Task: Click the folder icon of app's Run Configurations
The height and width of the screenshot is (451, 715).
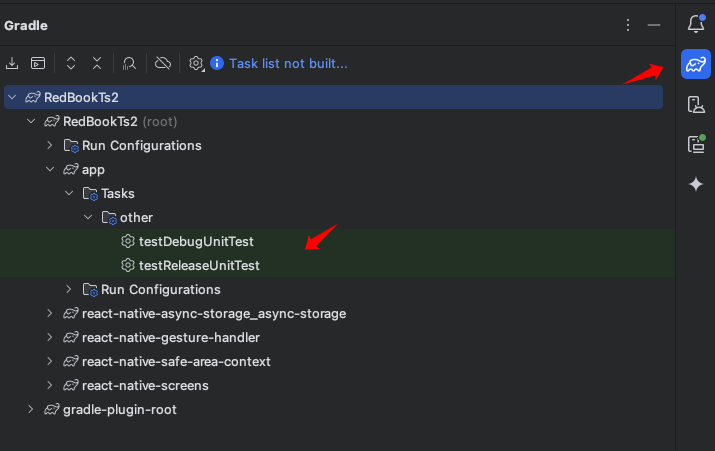Action: pyautogui.click(x=90, y=290)
